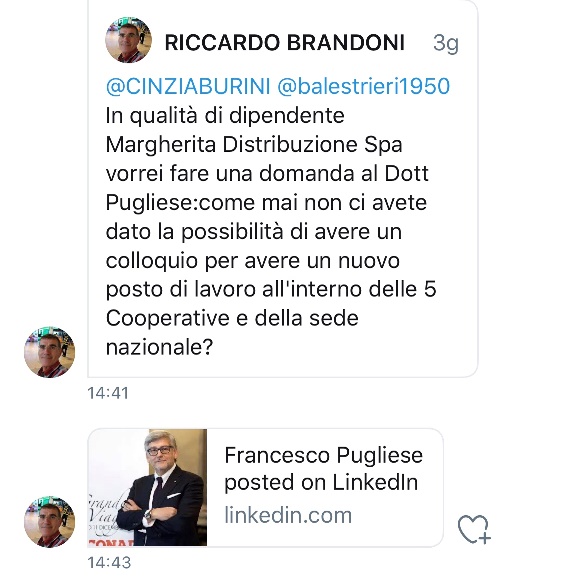This screenshot has height=580, width=562.
Task: Open RICCARDO BRANDONI profile name
Action: pos(285,42)
